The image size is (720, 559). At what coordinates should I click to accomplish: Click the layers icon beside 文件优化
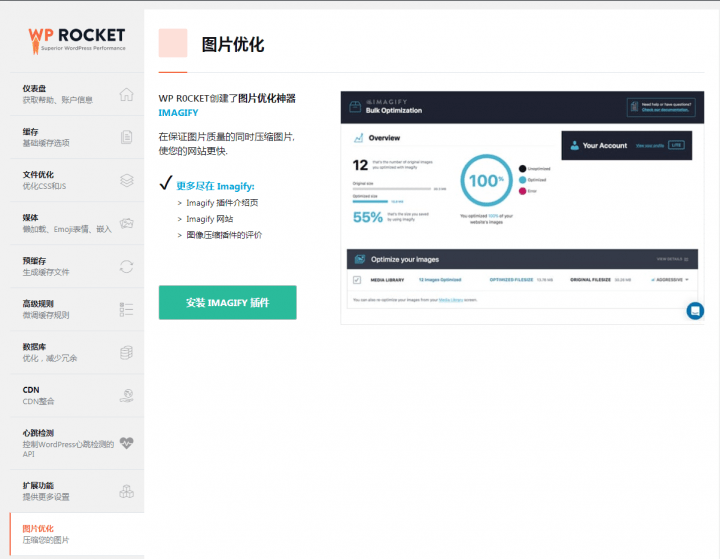(127, 180)
